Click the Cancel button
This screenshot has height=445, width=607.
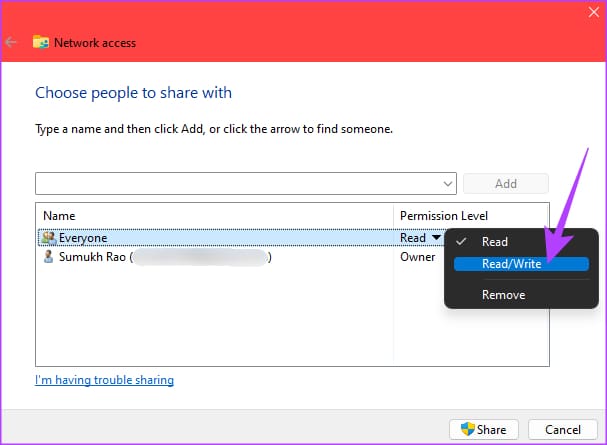(x=562, y=430)
